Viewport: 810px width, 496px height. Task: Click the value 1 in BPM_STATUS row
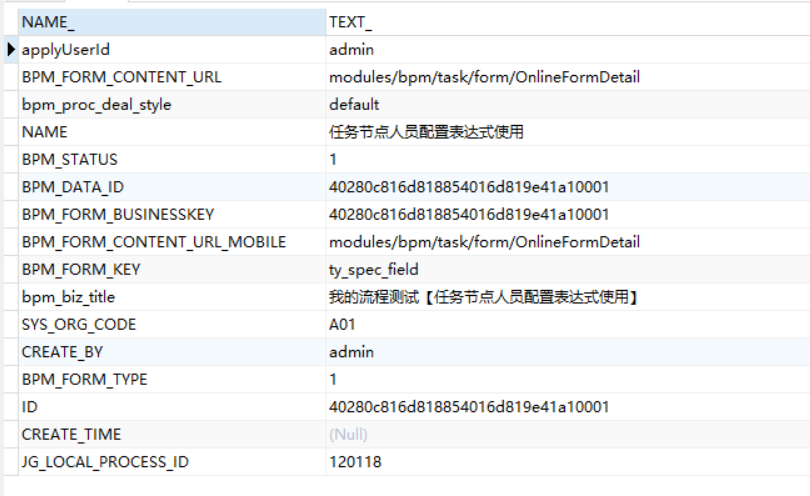point(568,159)
